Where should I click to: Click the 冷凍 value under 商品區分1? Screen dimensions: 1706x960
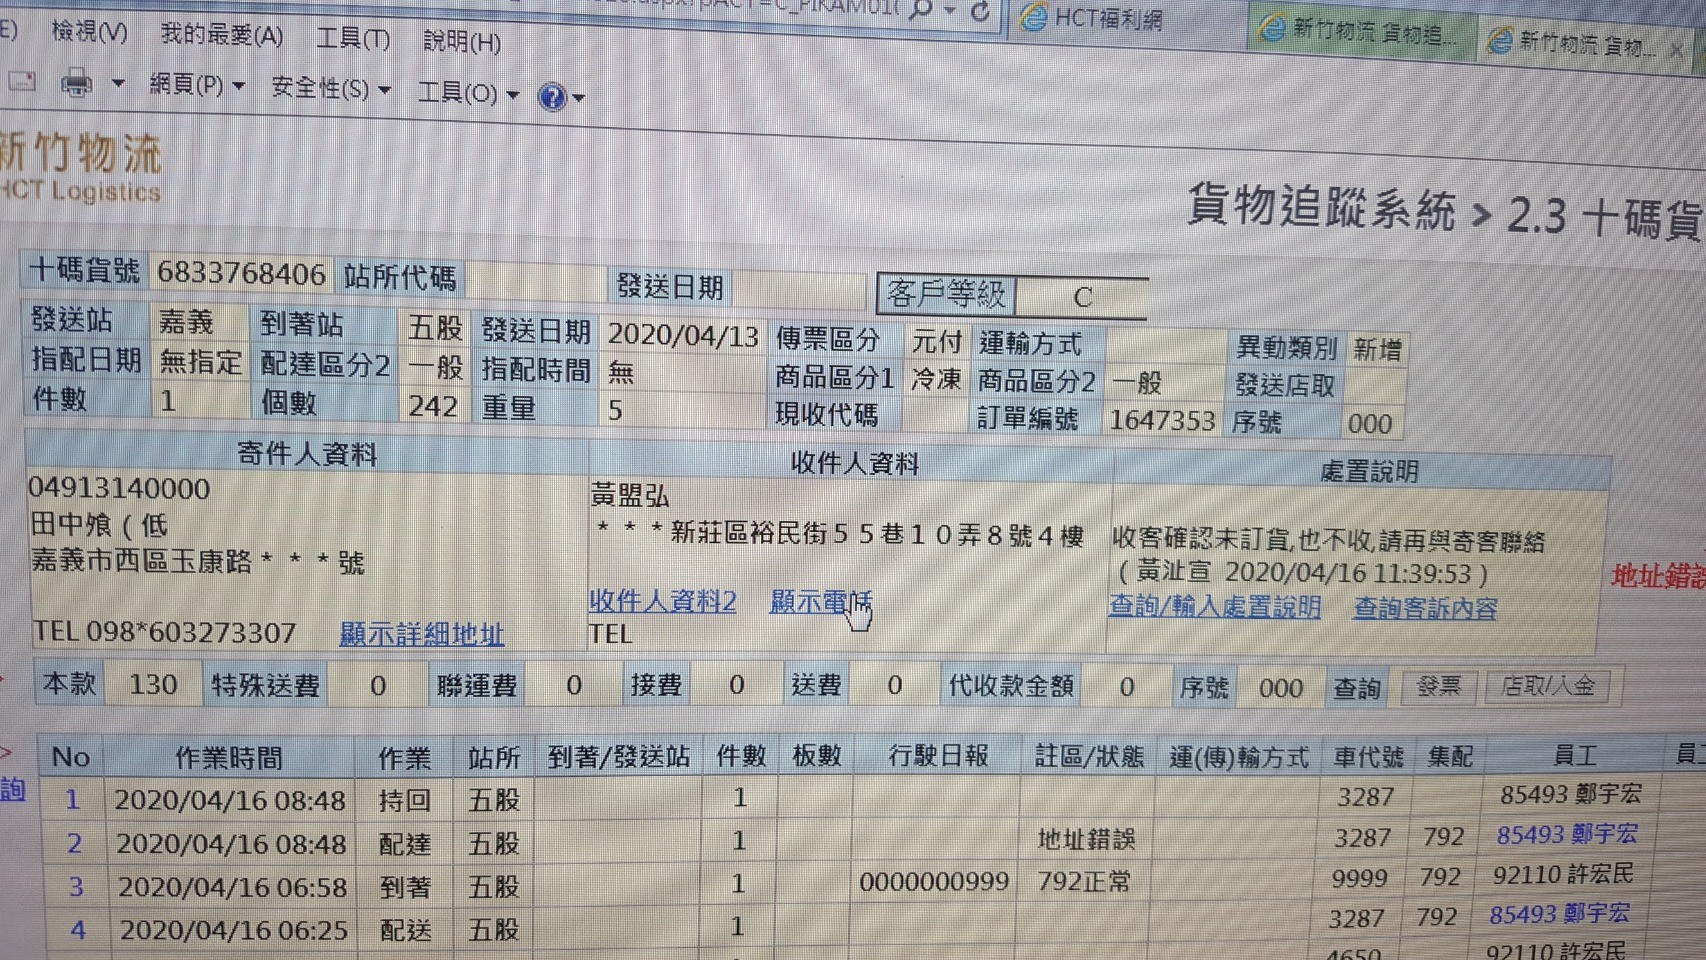936,379
